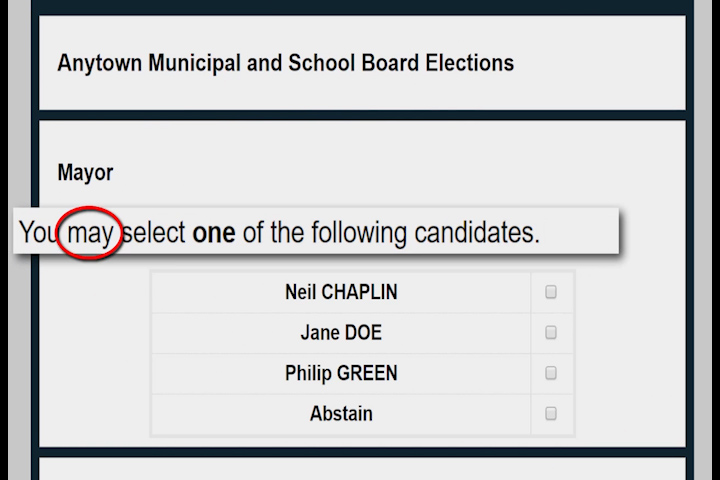Screen dimensions: 720x480
Task: Click the red-circled word "may"
Action: (x=90, y=234)
